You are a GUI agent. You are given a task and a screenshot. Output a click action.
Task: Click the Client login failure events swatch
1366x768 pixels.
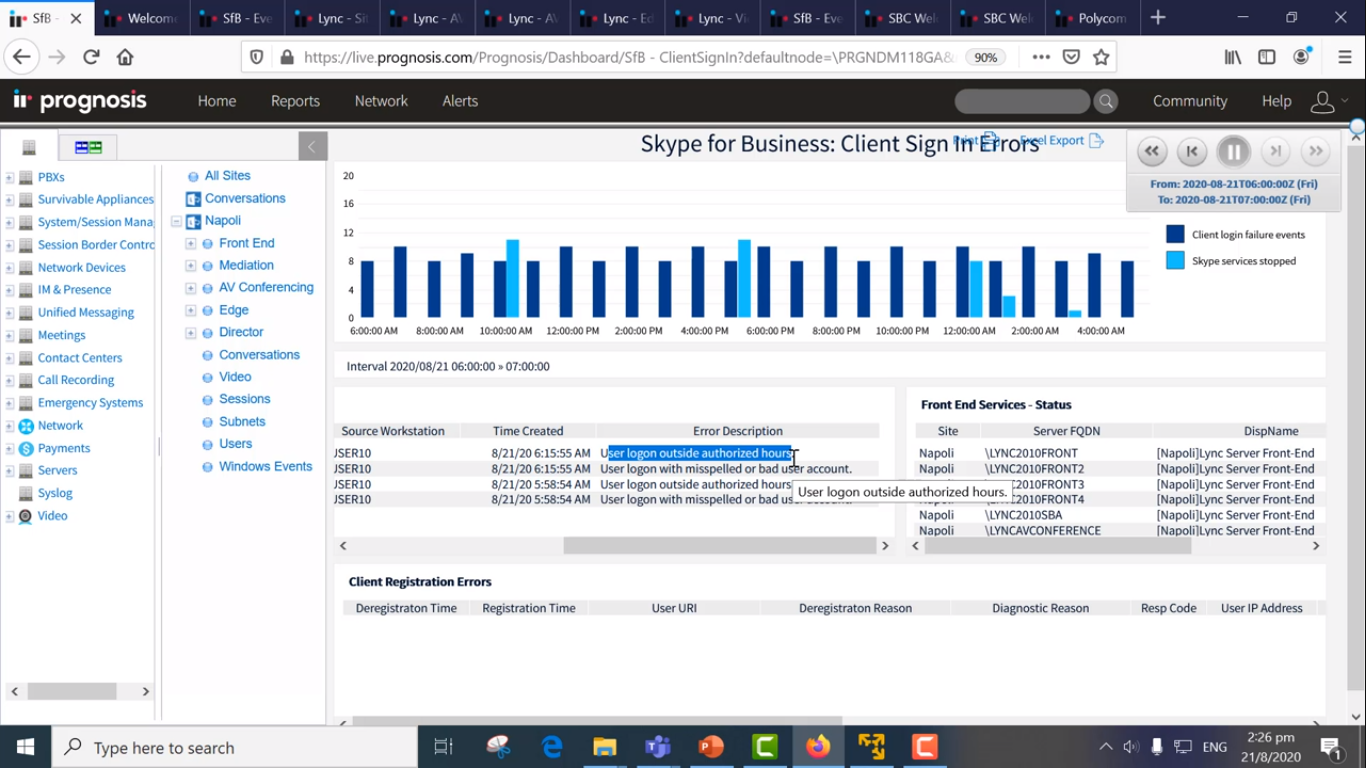pyautogui.click(x=1175, y=234)
